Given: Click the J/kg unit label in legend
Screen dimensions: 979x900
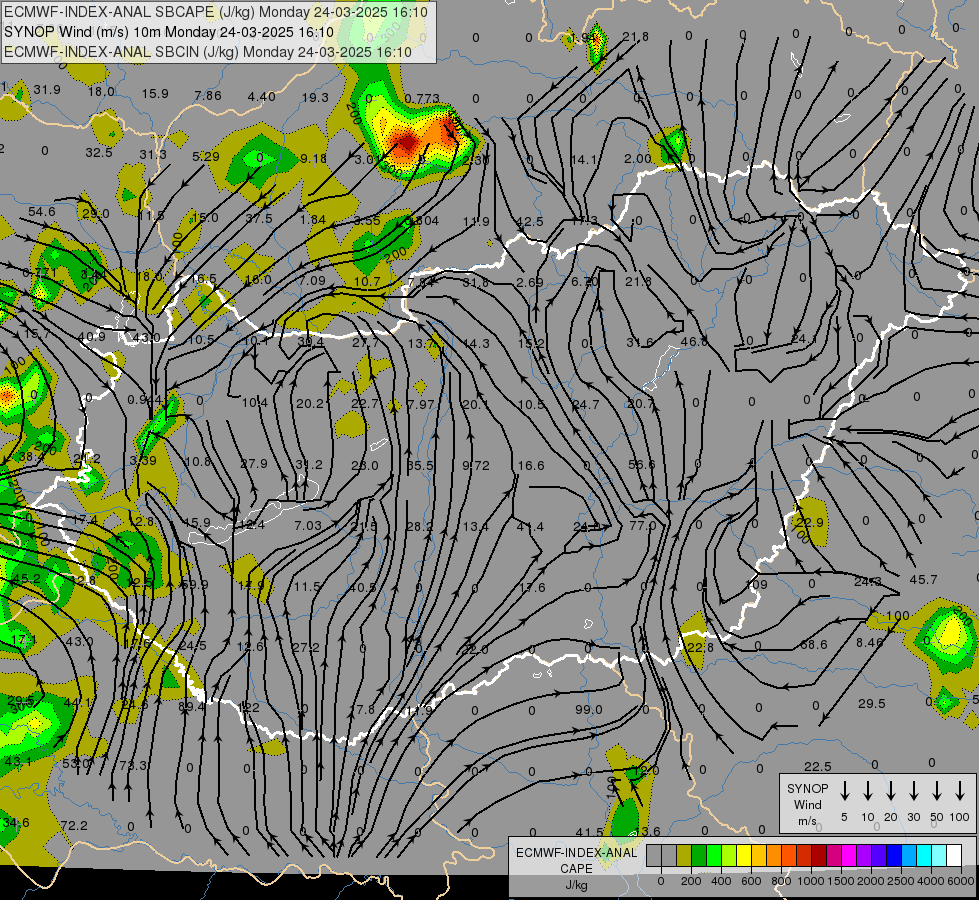Looking at the screenshot, I should (576, 885).
